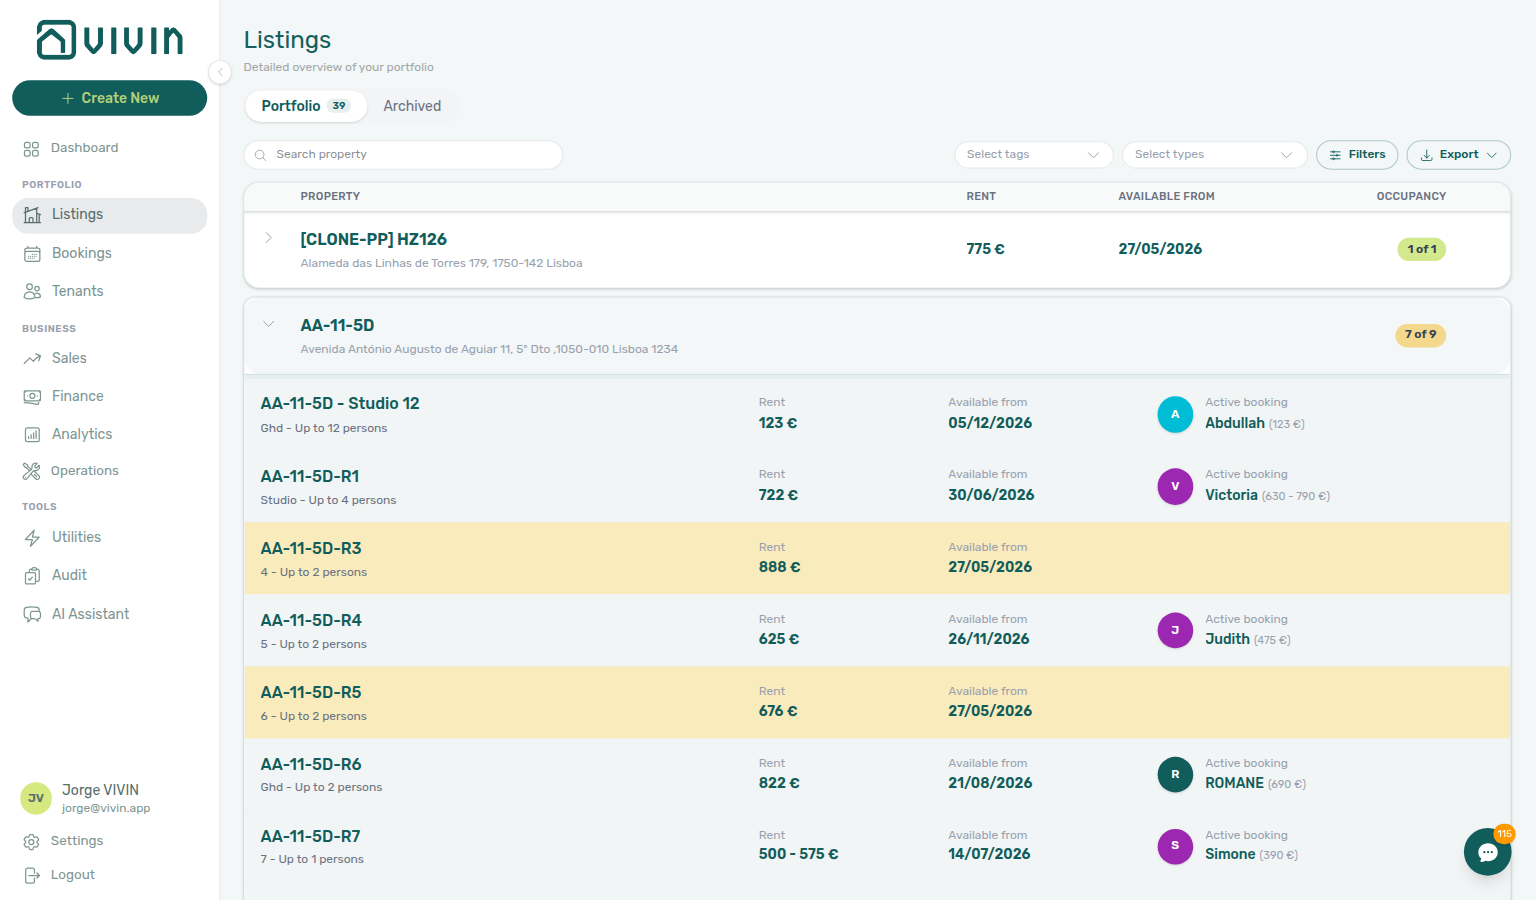
Task: Click the PROPERTY column header
Action: tap(330, 197)
